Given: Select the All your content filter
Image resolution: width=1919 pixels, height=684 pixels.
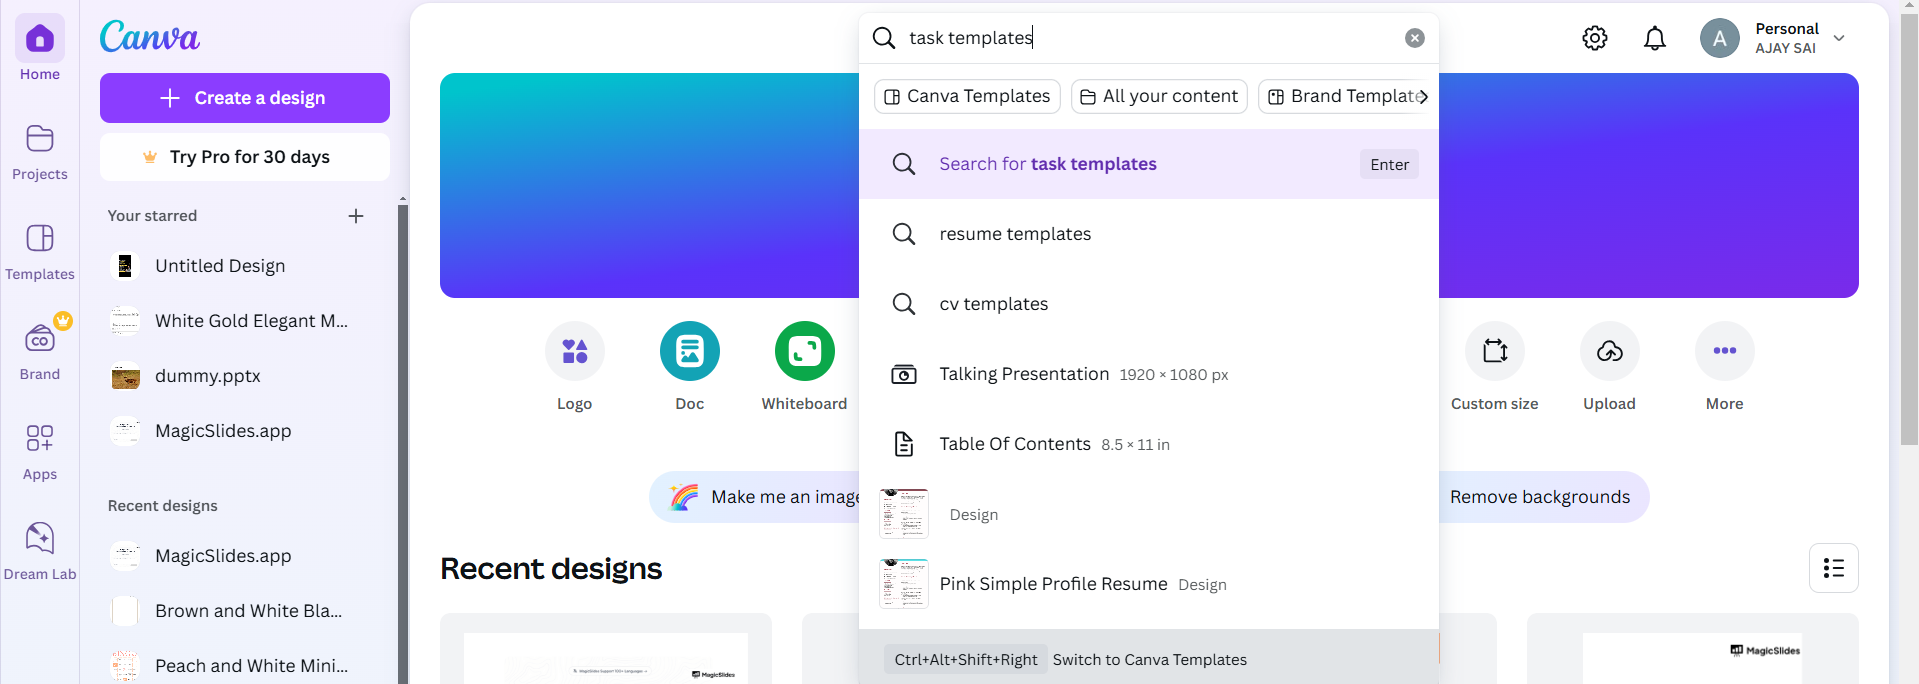Looking at the screenshot, I should (x=1159, y=96).
